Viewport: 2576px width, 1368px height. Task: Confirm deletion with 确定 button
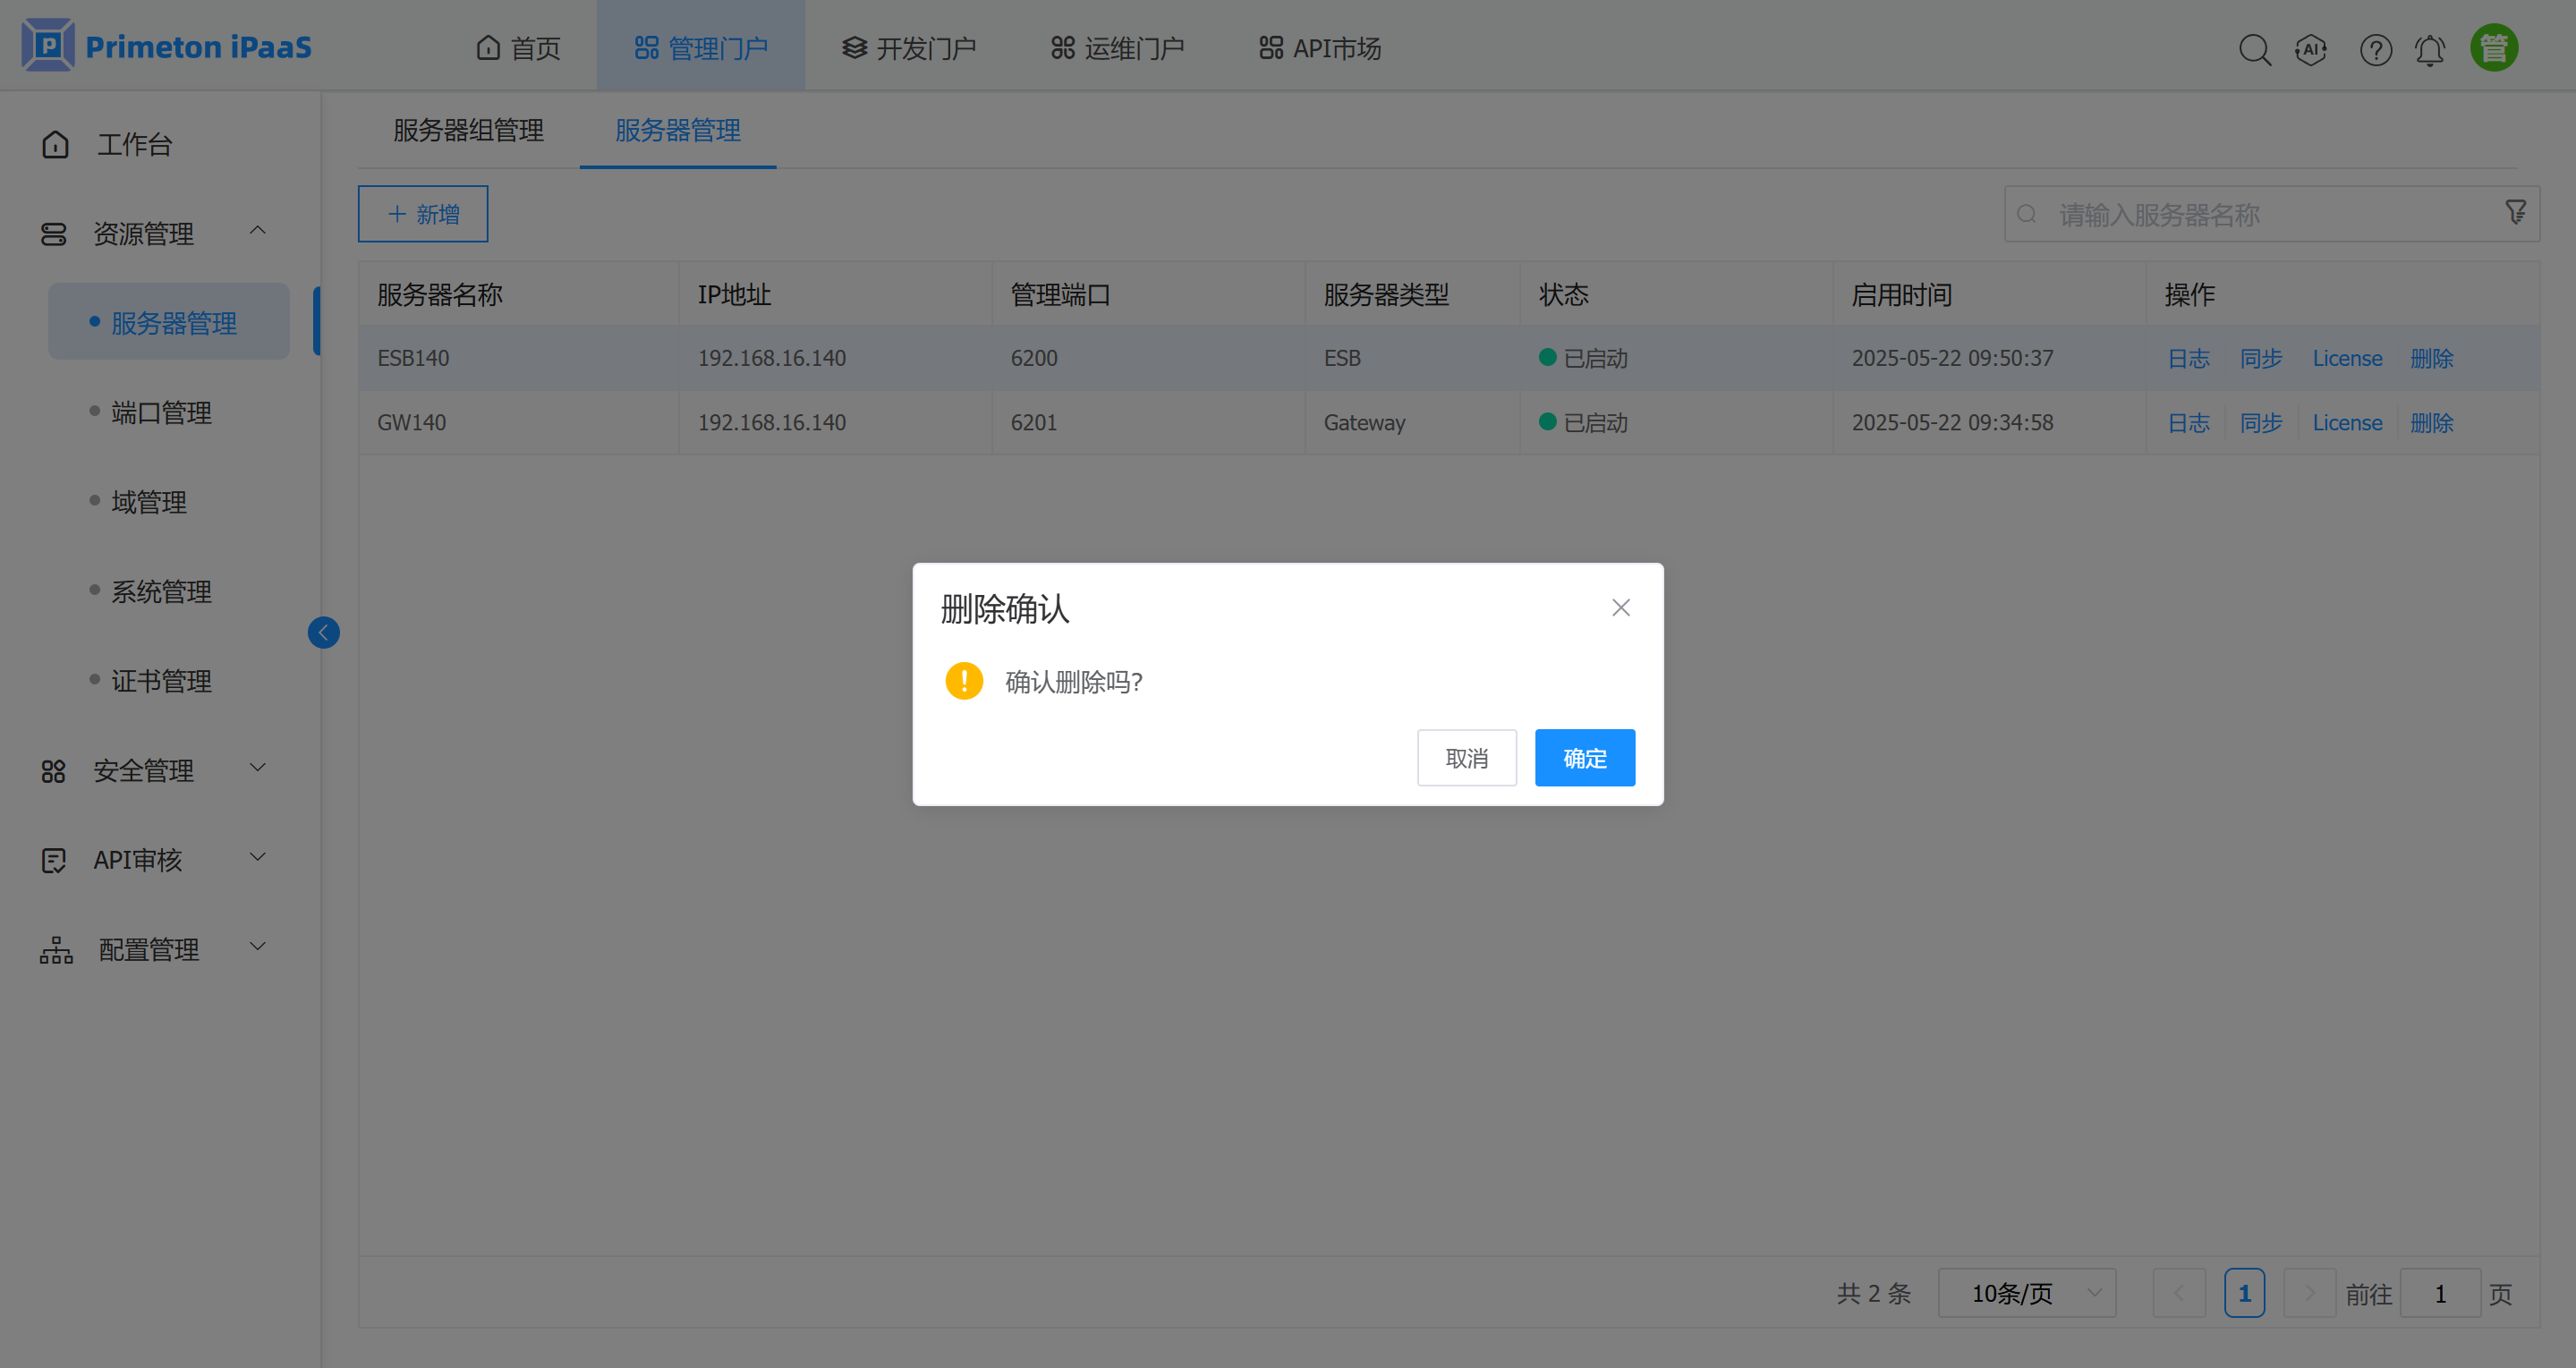click(1584, 758)
